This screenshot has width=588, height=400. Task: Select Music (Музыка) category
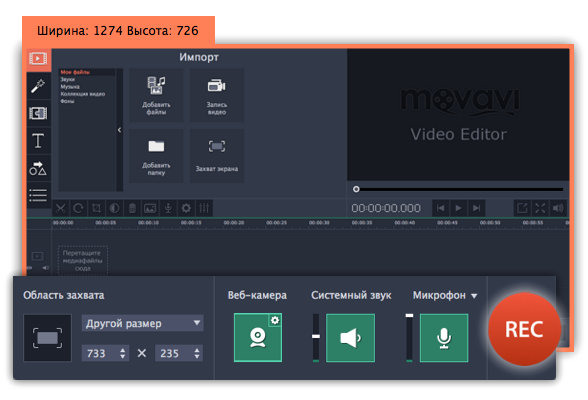point(70,87)
